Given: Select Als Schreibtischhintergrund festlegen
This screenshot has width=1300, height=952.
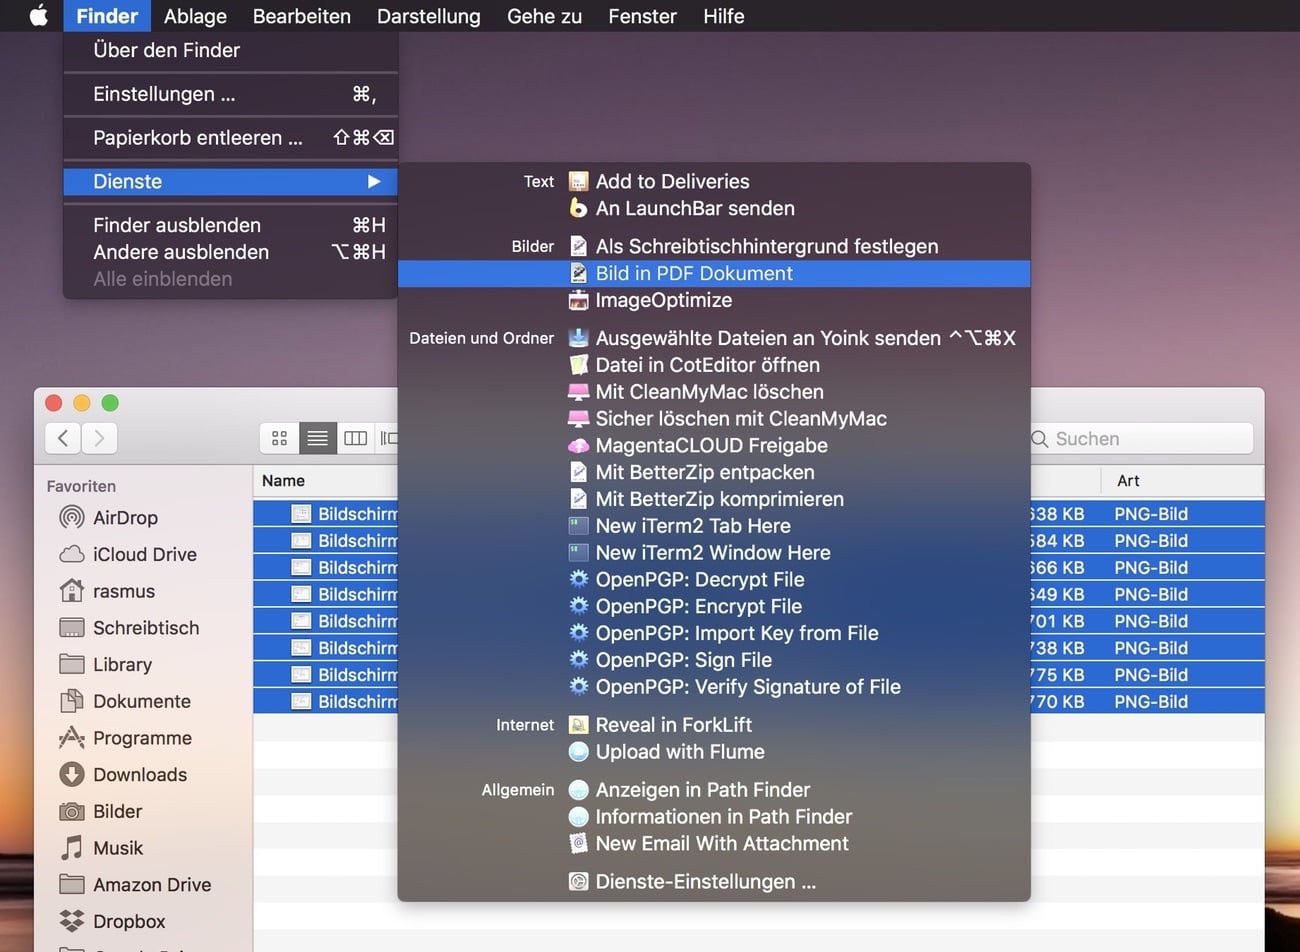Looking at the screenshot, I should point(714,246).
